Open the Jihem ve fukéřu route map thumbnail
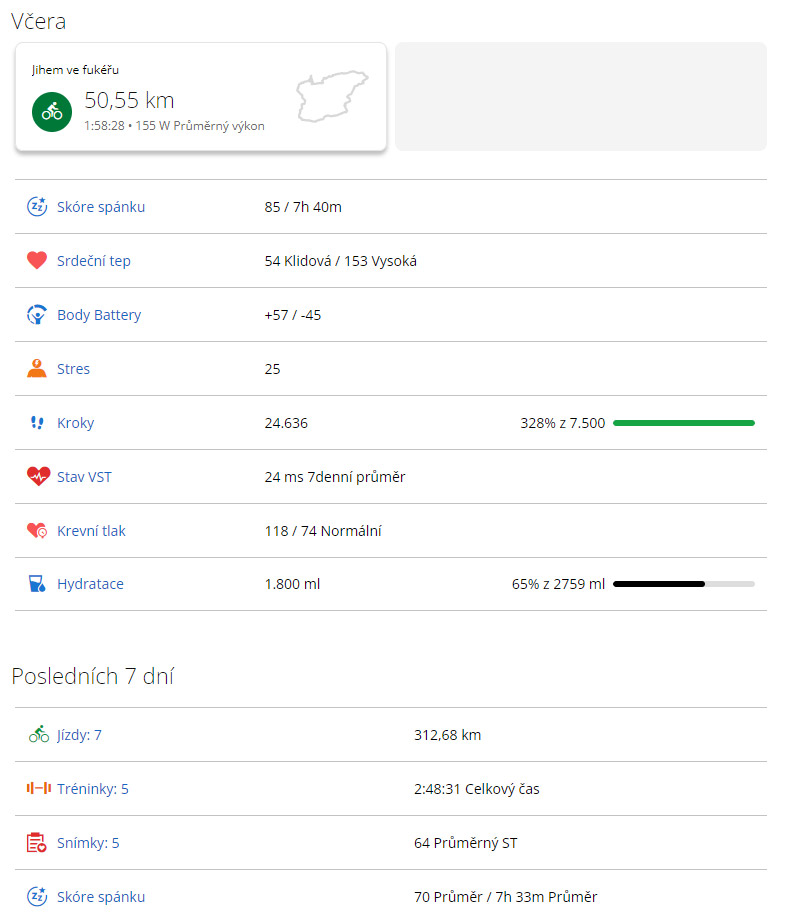The width and height of the screenshot is (792, 923). (332, 97)
